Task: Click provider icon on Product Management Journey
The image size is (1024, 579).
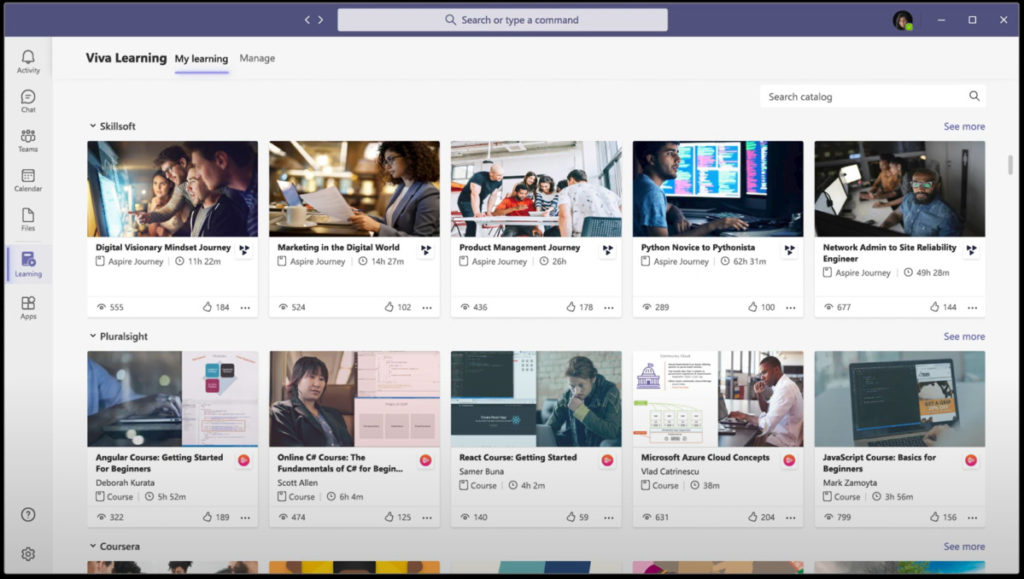Action: click(x=607, y=249)
